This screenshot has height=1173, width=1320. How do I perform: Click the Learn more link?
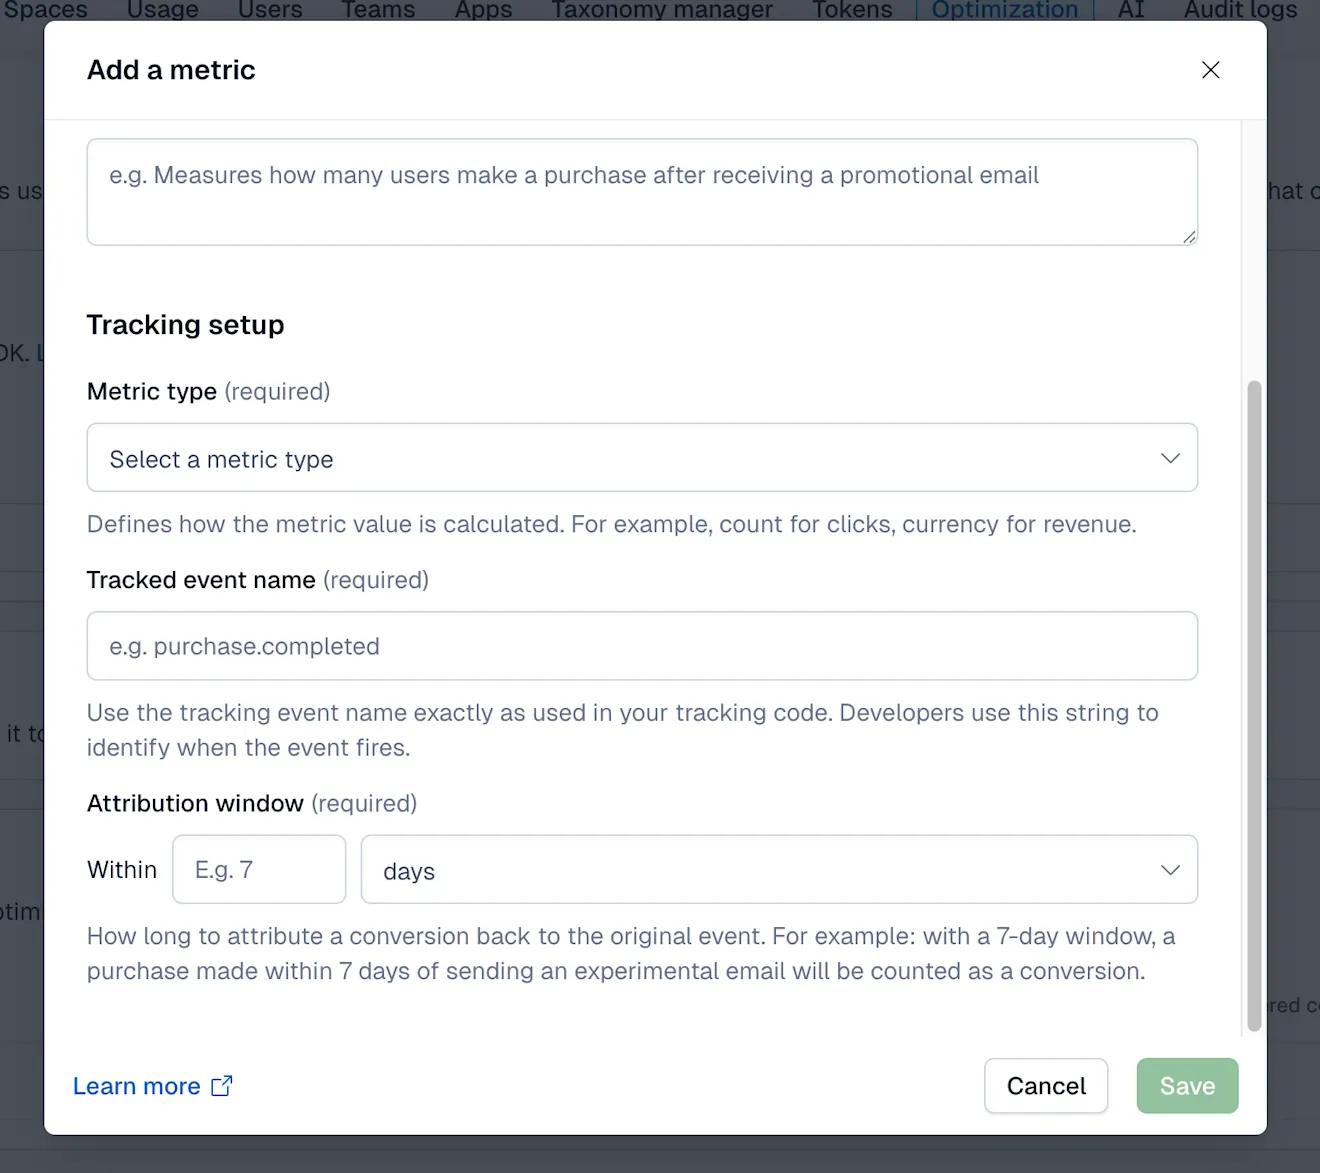click(137, 1086)
